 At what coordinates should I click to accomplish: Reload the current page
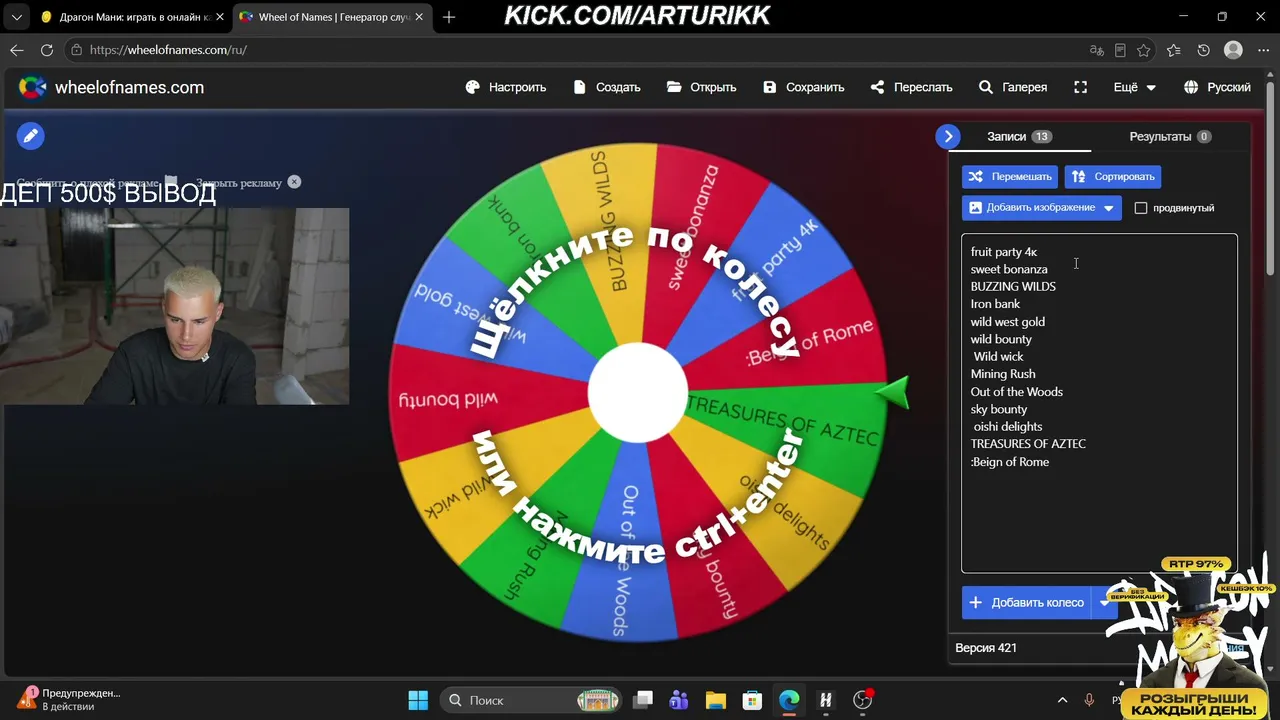click(47, 50)
